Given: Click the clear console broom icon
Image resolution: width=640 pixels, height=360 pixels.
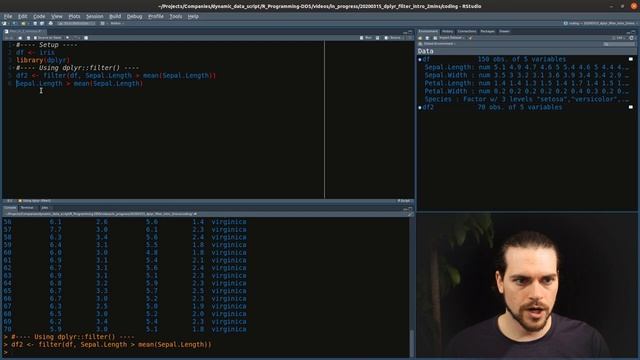Looking at the screenshot, I should coord(410,214).
